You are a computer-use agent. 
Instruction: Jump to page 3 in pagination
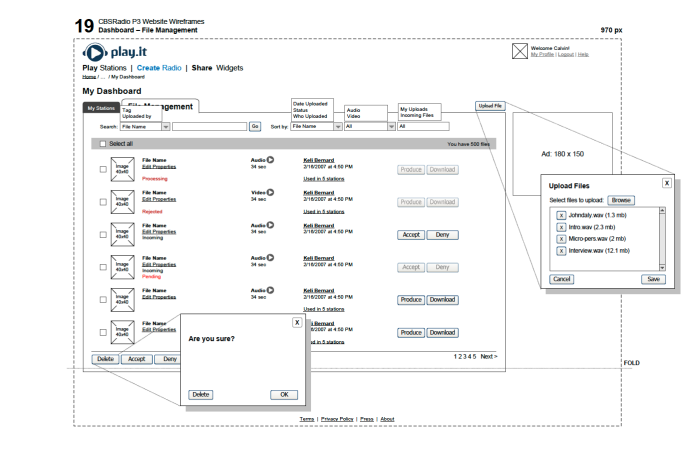465,357
